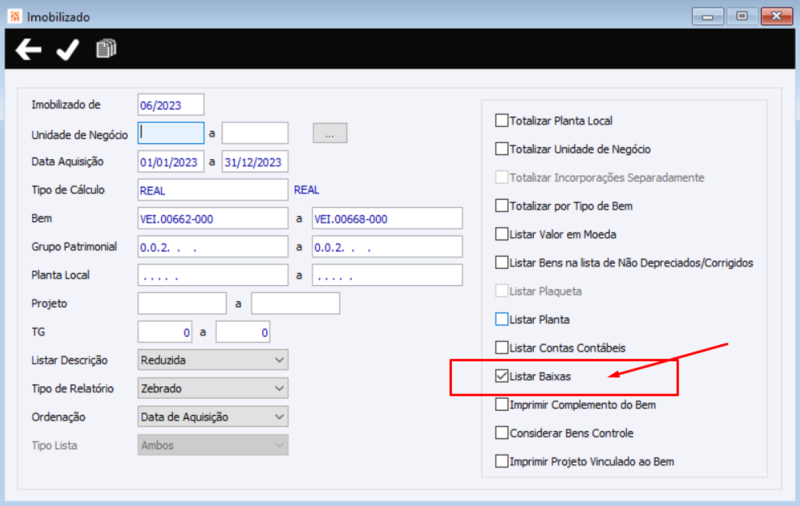This screenshot has height=506, width=800.
Task: Check Totalizar Unidade de Negócio
Action: tap(502, 149)
